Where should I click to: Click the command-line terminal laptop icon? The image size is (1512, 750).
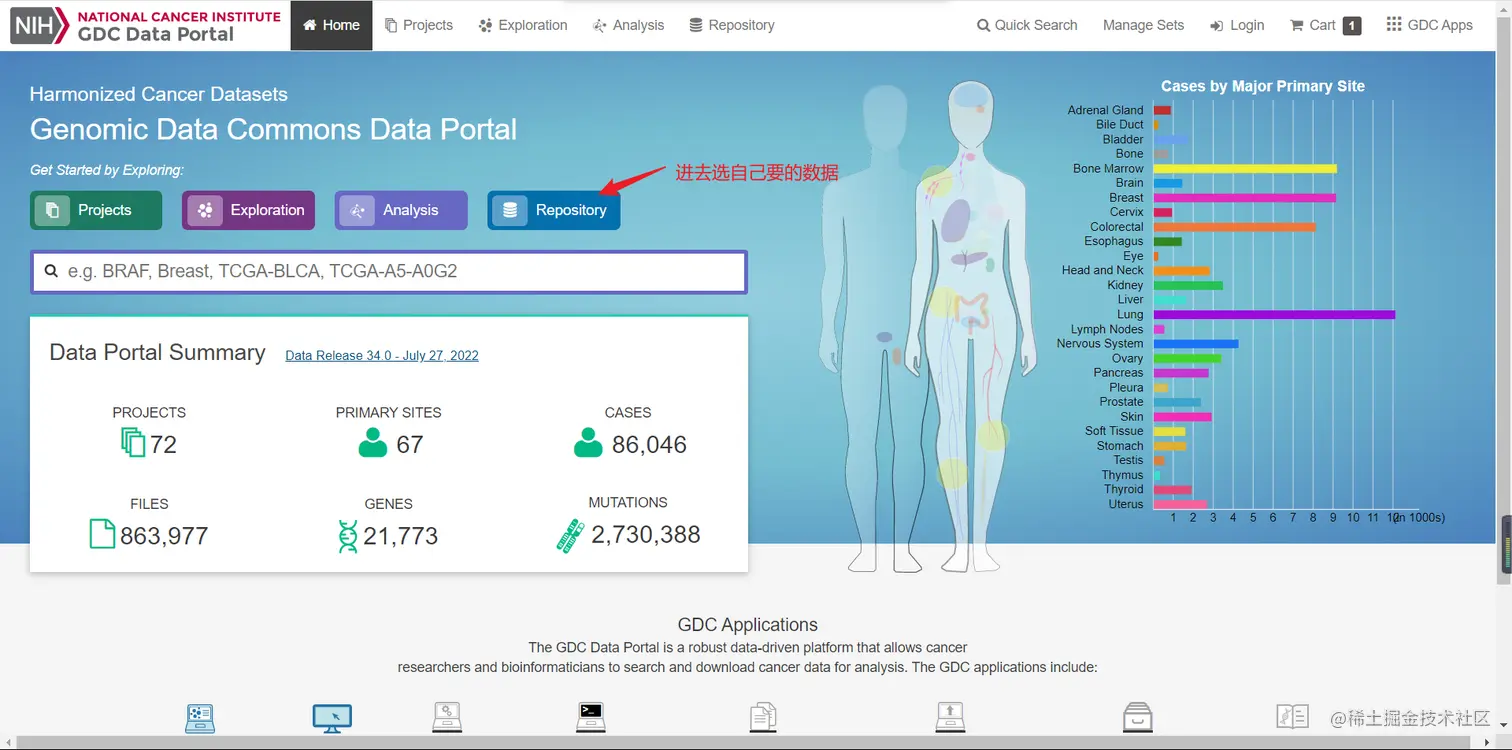click(591, 717)
